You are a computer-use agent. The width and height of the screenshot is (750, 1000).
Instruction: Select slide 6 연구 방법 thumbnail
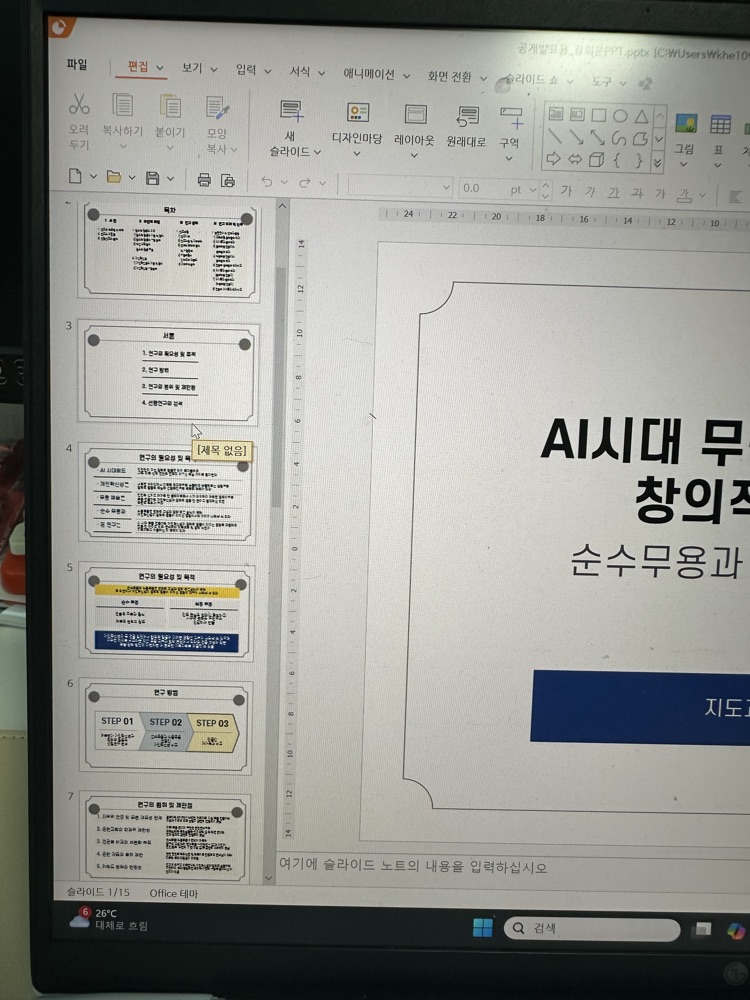pyautogui.click(x=166, y=727)
